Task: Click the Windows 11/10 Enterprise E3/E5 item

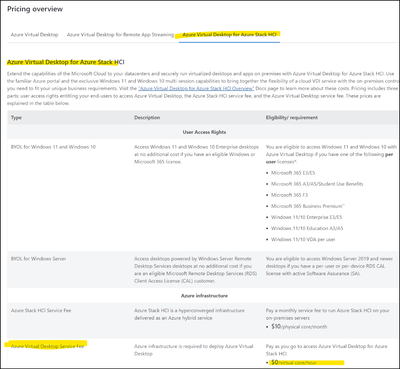Action: [306, 217]
